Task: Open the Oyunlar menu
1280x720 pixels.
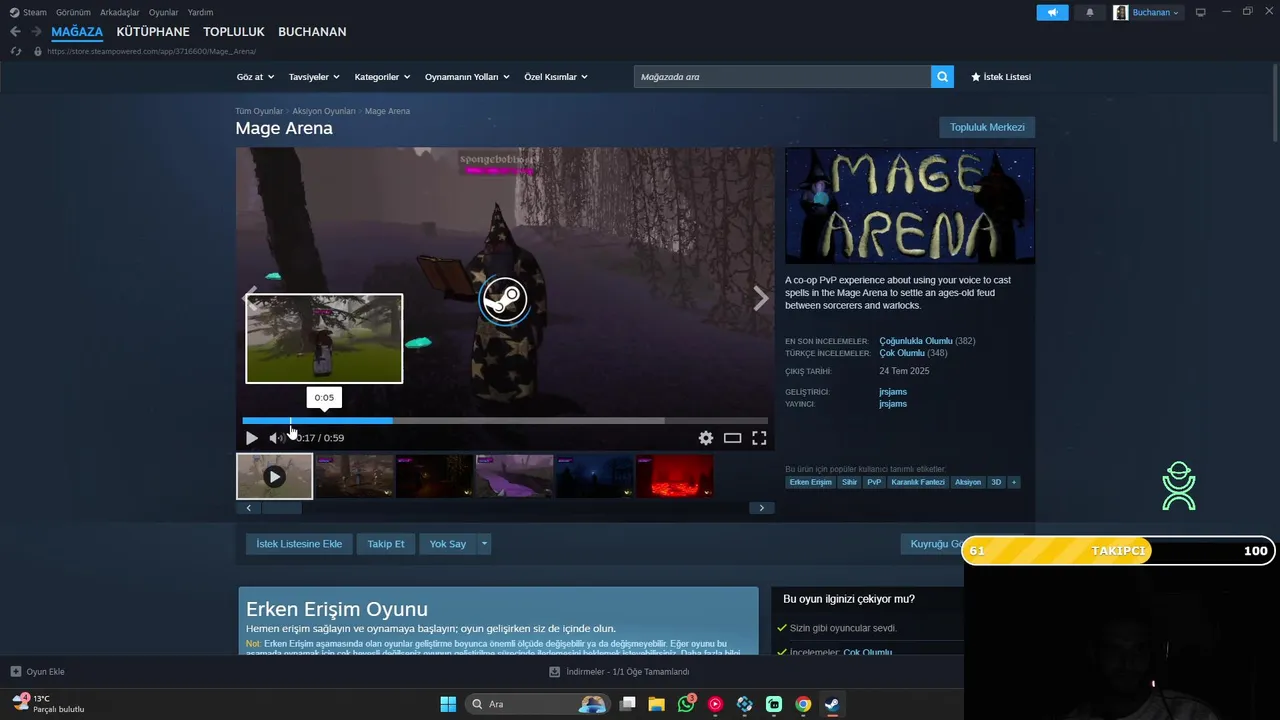Action: pyautogui.click(x=164, y=12)
